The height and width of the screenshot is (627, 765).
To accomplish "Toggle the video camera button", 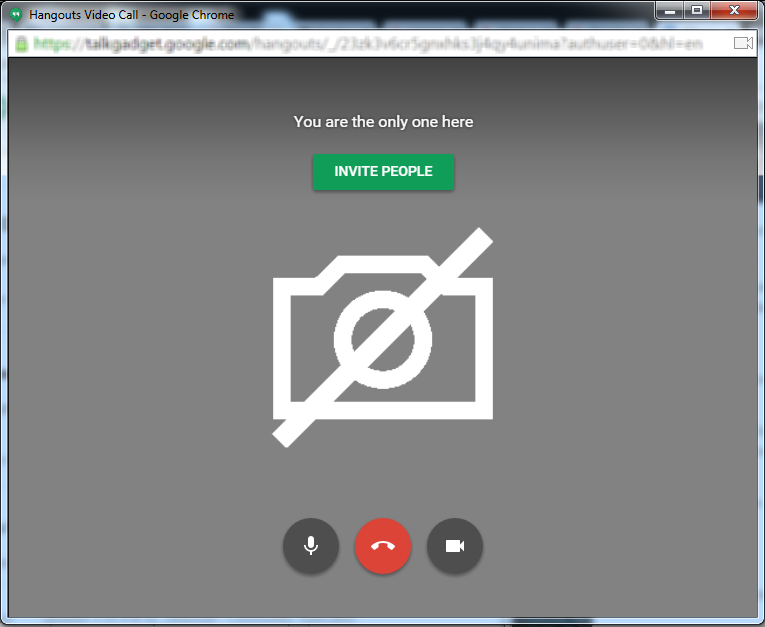I will (x=455, y=546).
